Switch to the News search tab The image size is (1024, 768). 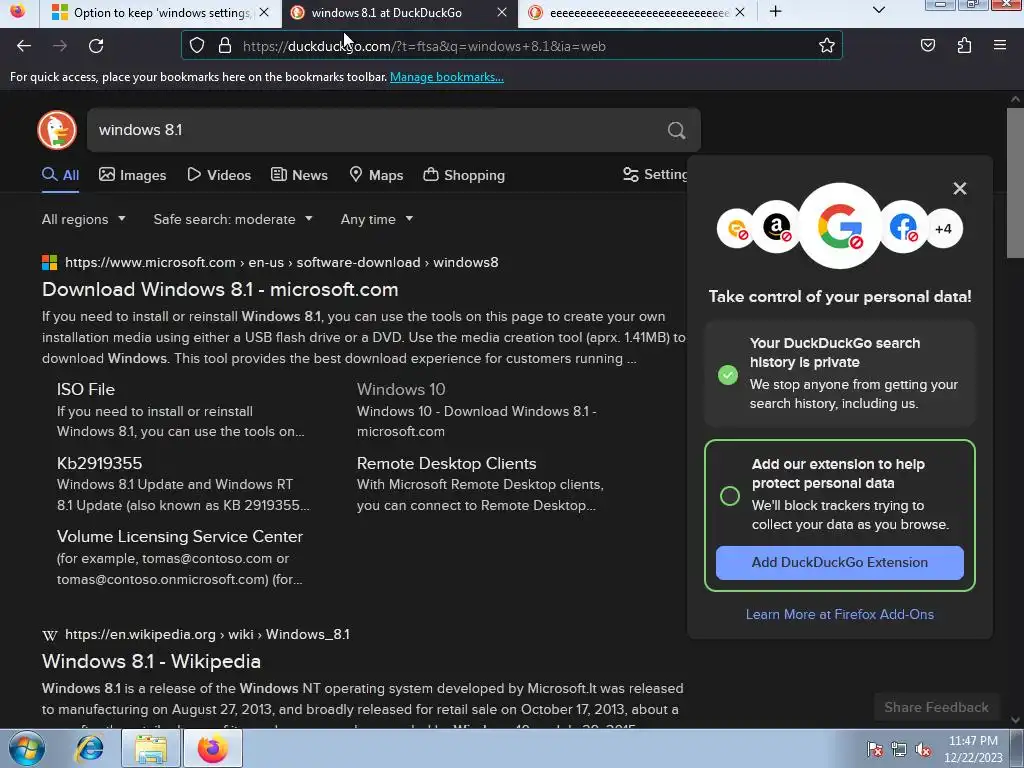(299, 175)
